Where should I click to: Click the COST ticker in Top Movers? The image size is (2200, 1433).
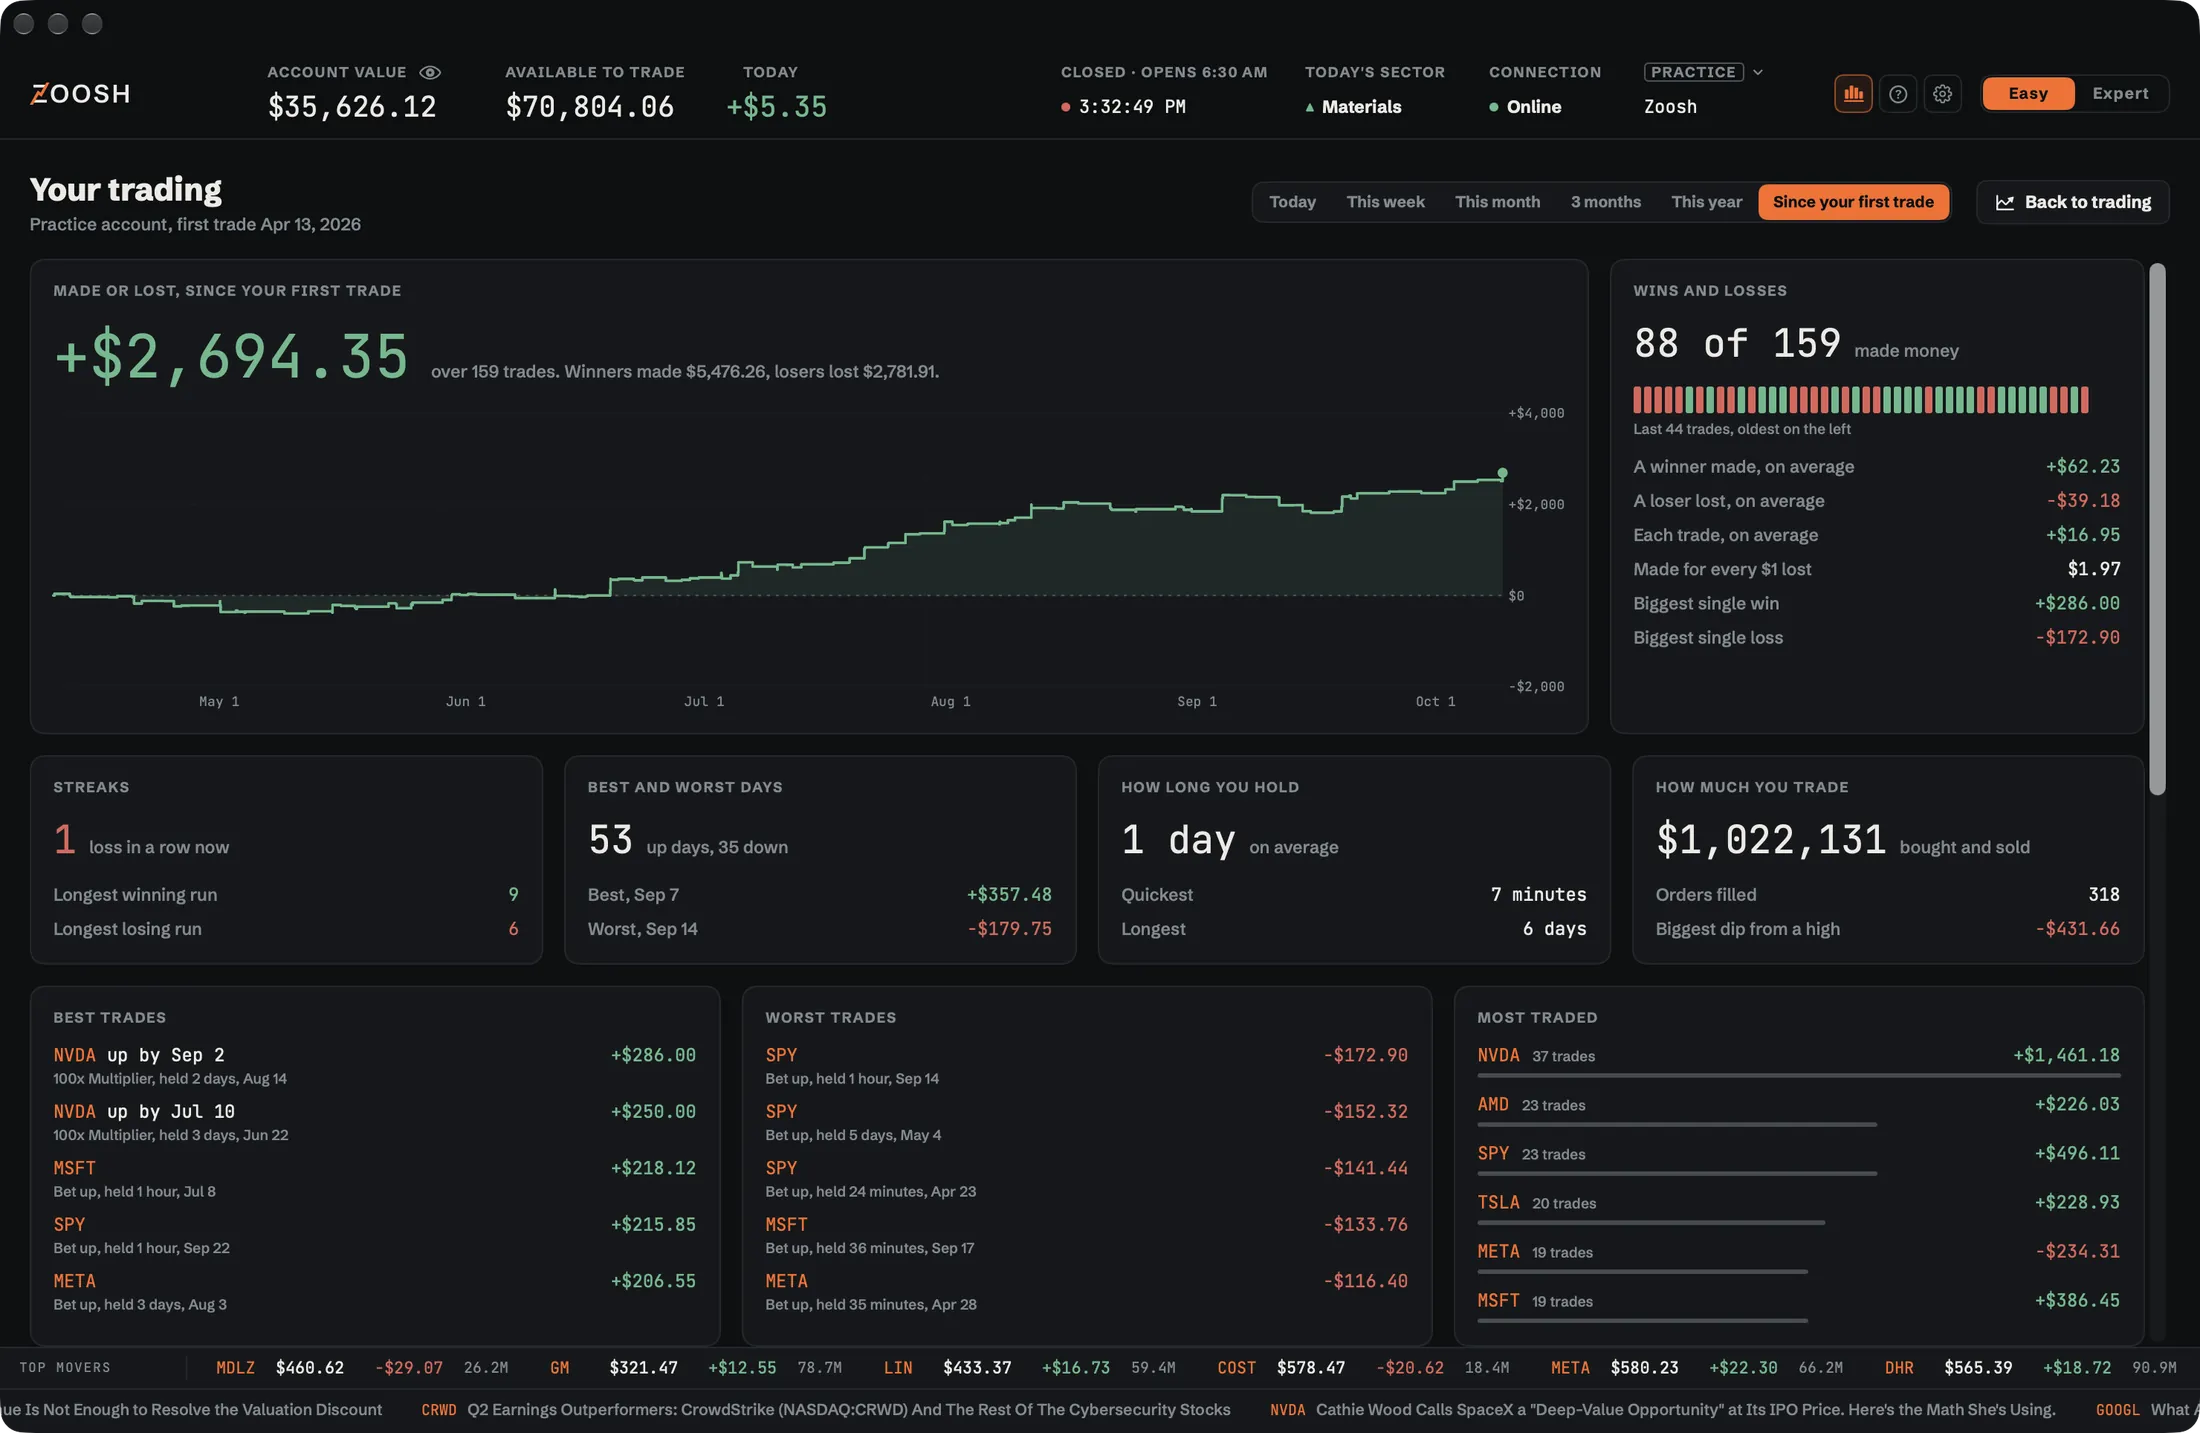click(x=1236, y=1367)
